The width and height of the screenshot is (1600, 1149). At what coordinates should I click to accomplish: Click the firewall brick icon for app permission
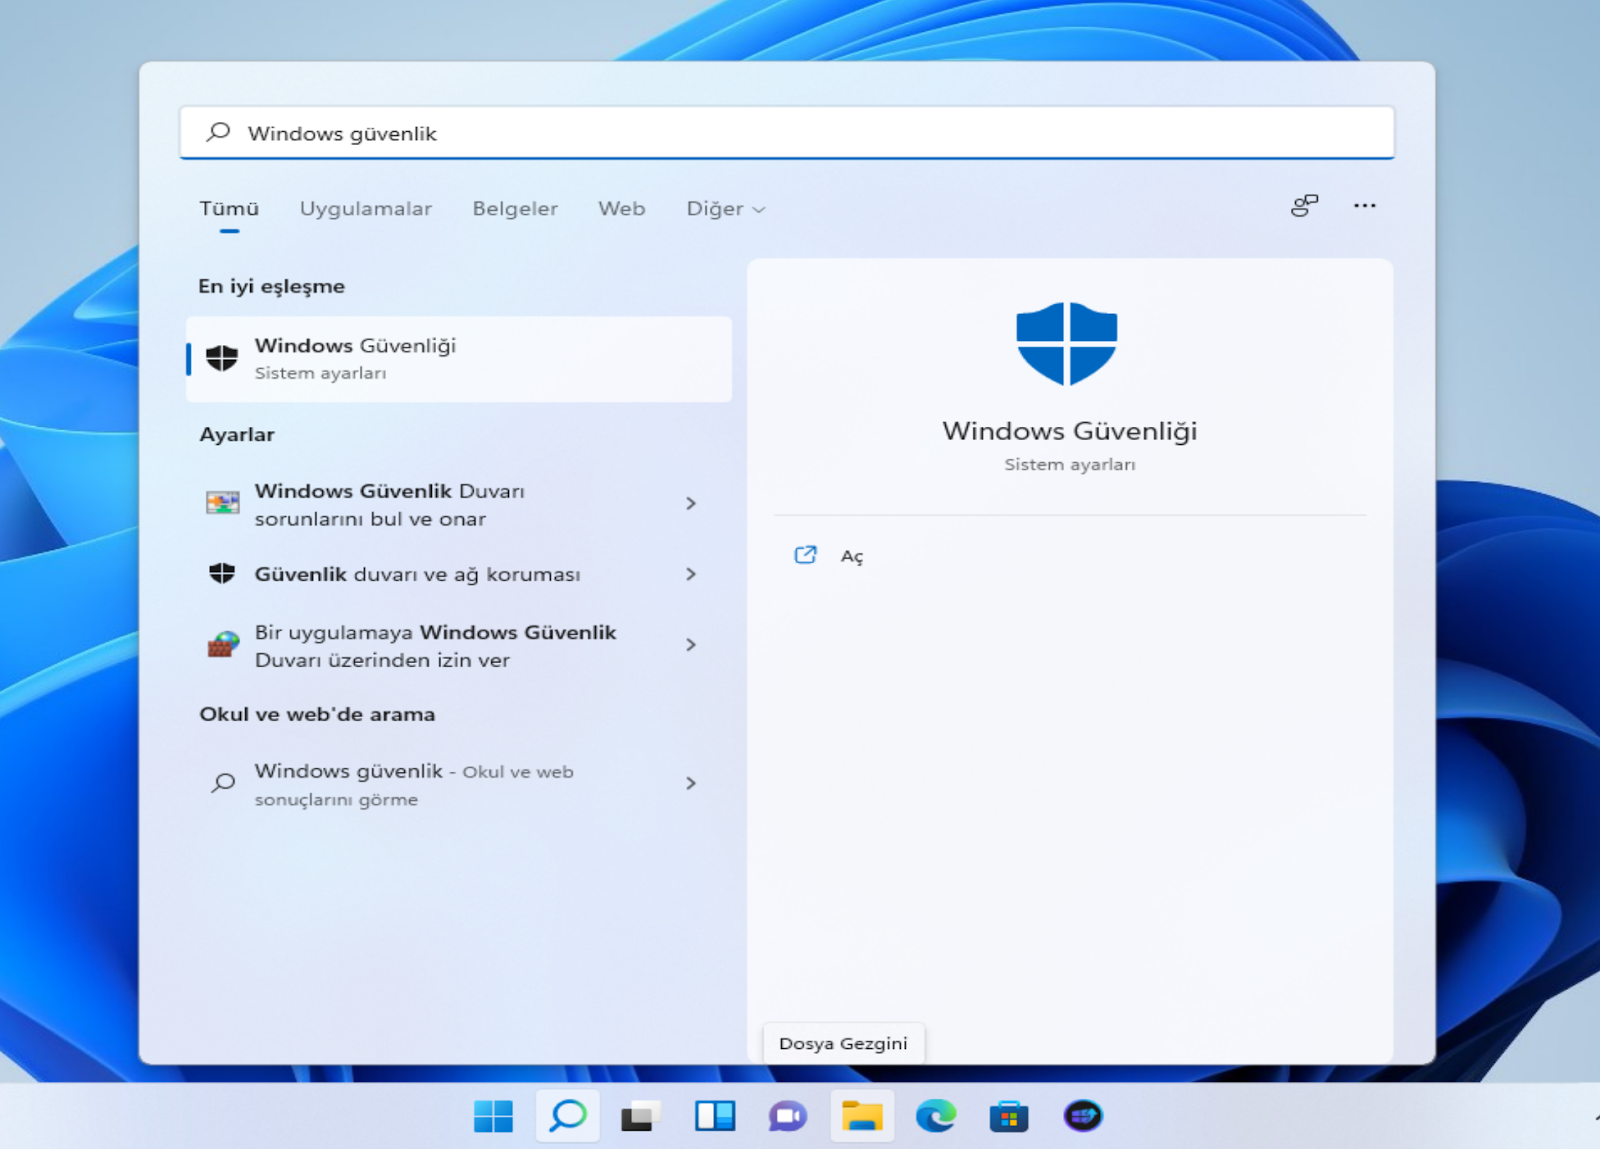click(x=223, y=645)
